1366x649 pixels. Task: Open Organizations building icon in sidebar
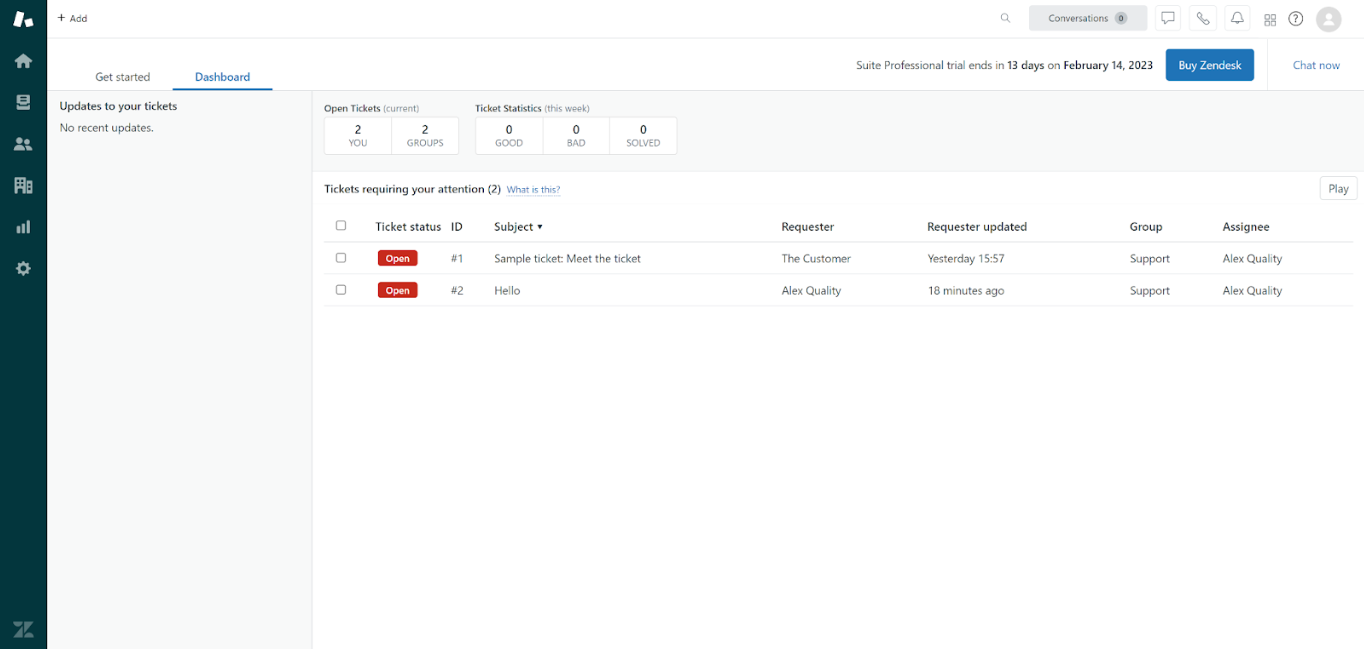click(23, 185)
